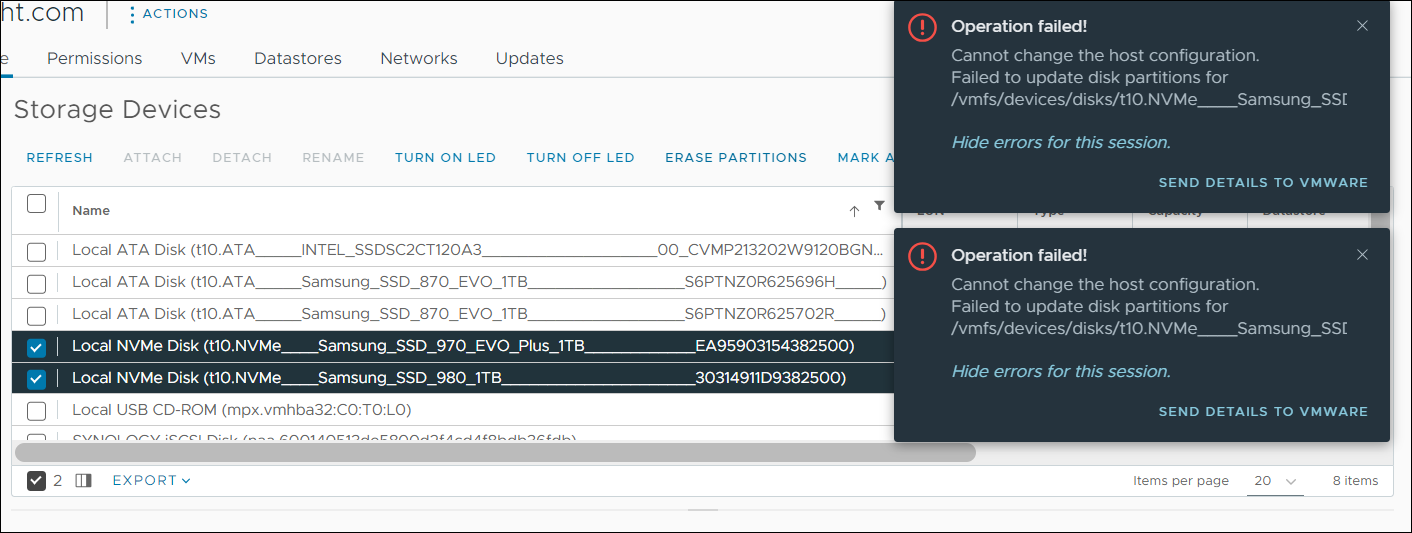Click Hide errors for this session in top alert

pyautogui.click(x=1060, y=142)
